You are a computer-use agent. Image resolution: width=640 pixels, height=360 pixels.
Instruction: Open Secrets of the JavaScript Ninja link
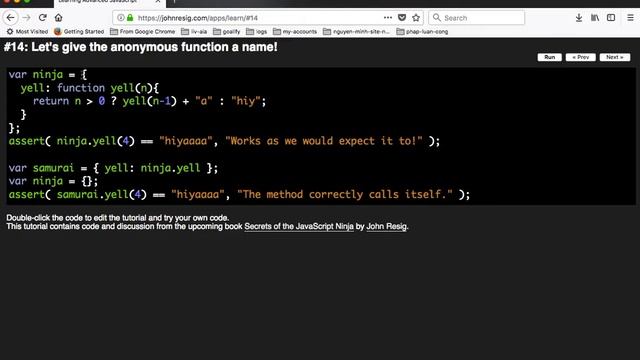(299, 227)
